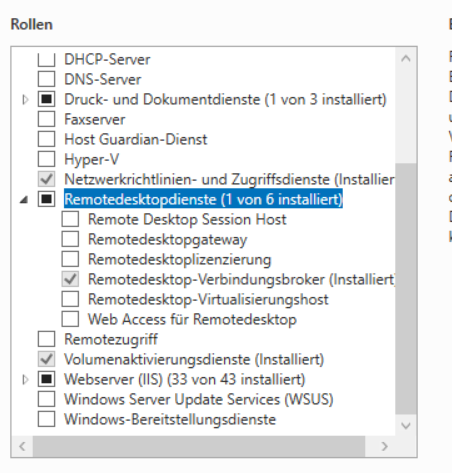Click the horizontal scroll right arrow
The height and width of the screenshot is (473, 452).
384,446
